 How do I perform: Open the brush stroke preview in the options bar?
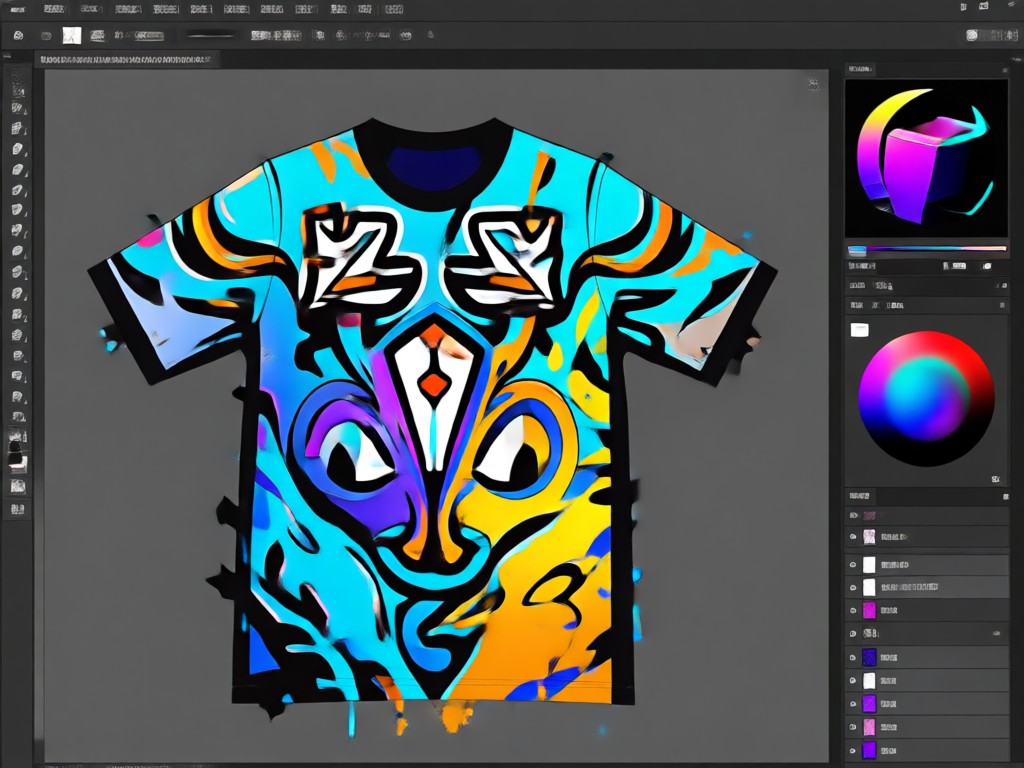tap(210, 35)
